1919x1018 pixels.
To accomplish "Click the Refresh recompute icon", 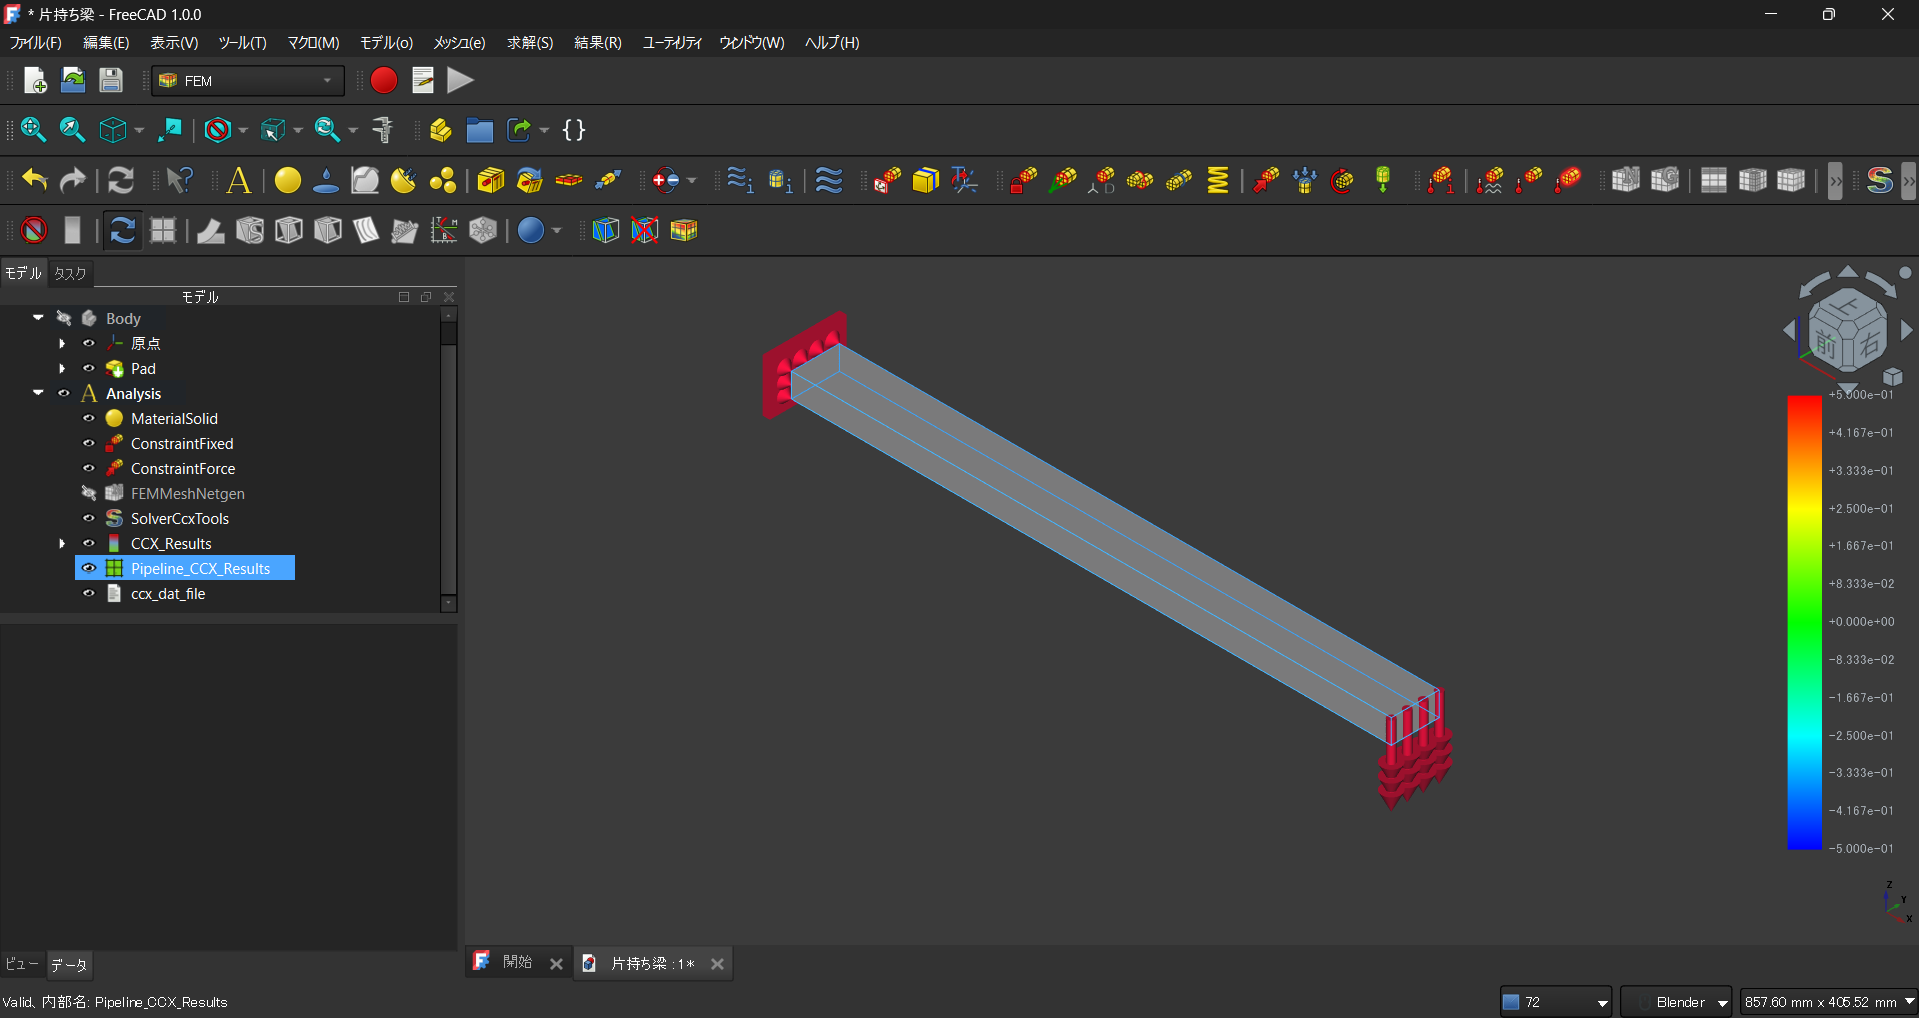I will (x=121, y=180).
